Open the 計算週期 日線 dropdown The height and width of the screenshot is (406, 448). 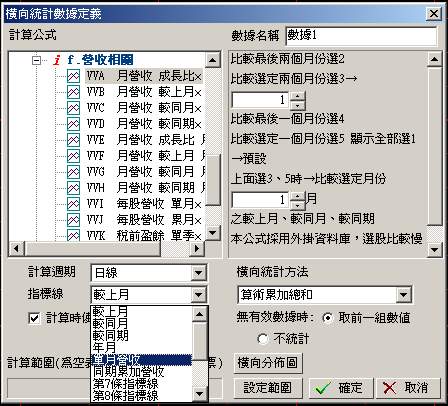[198, 273]
